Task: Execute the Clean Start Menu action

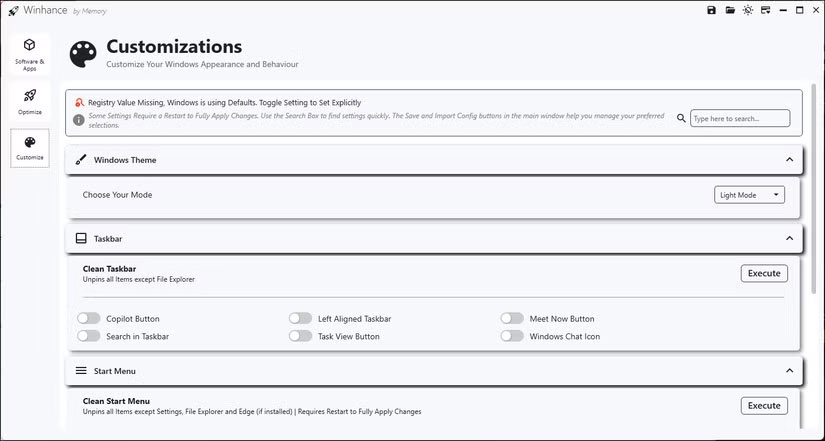Action: click(x=764, y=405)
